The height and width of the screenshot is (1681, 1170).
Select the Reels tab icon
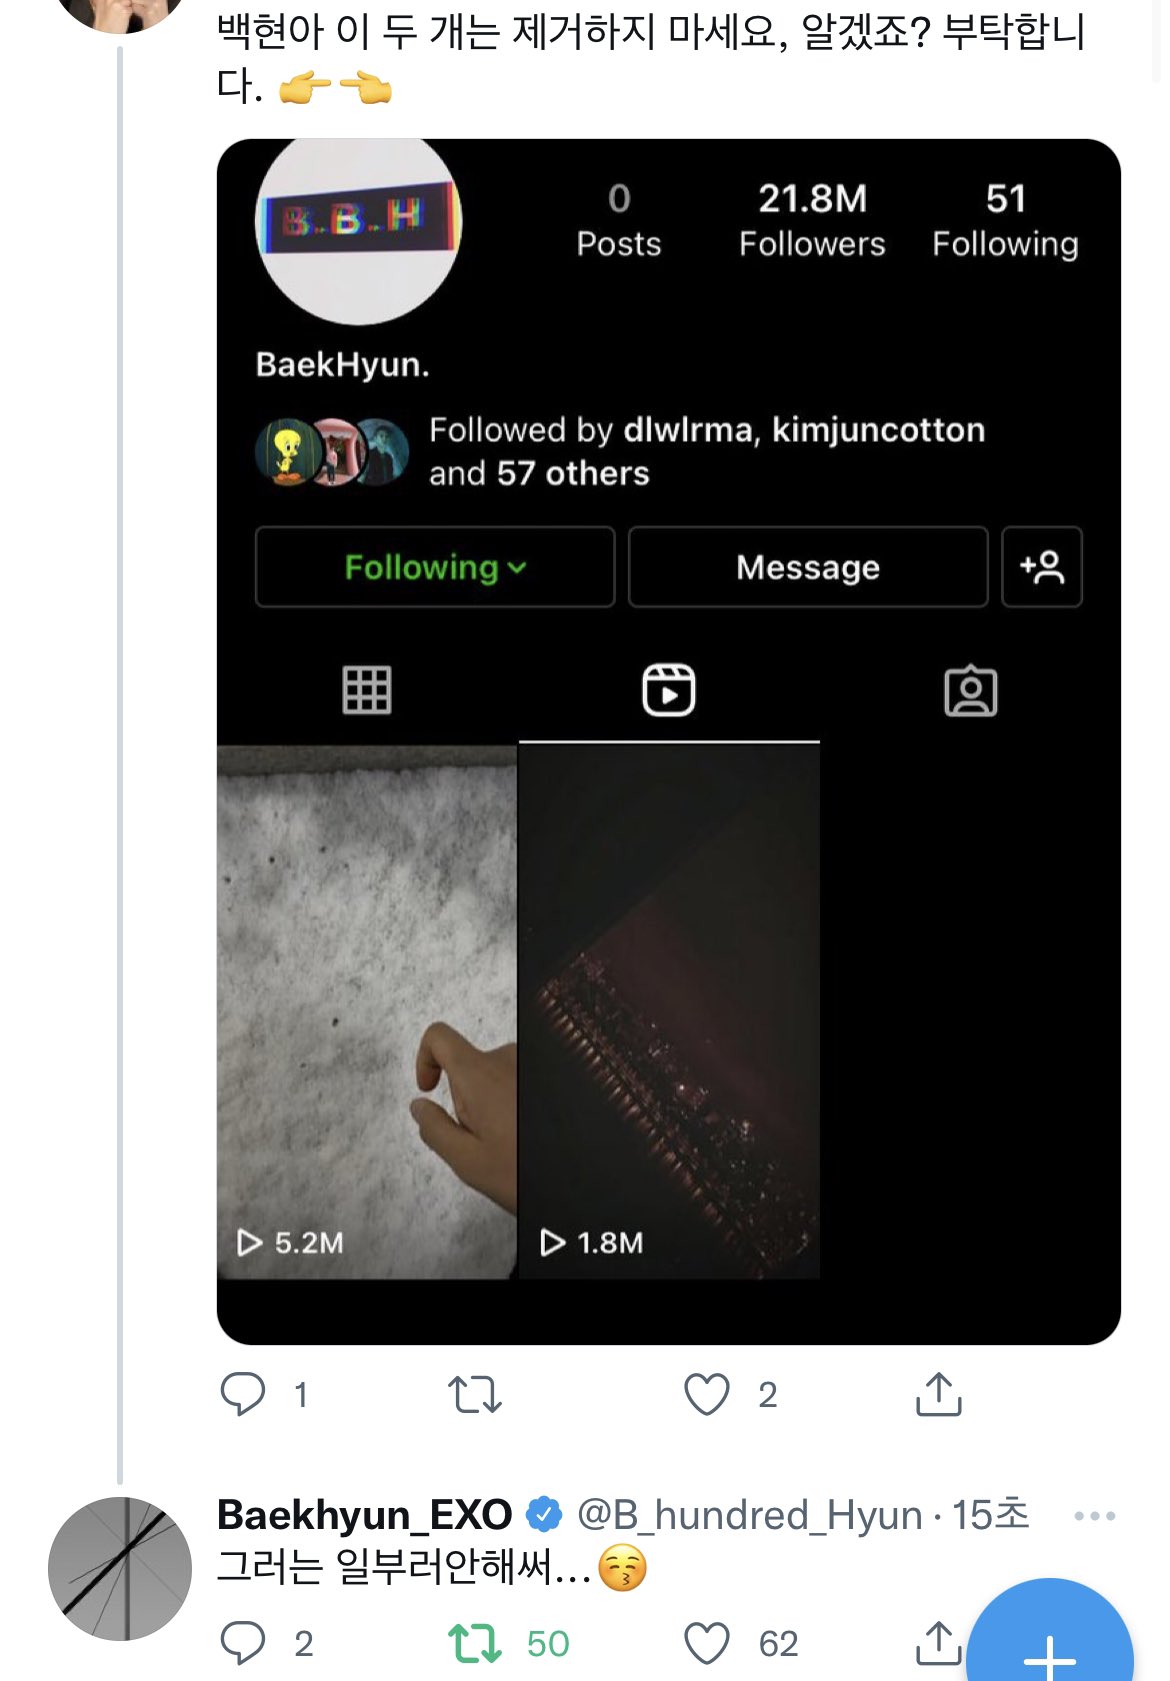(668, 690)
